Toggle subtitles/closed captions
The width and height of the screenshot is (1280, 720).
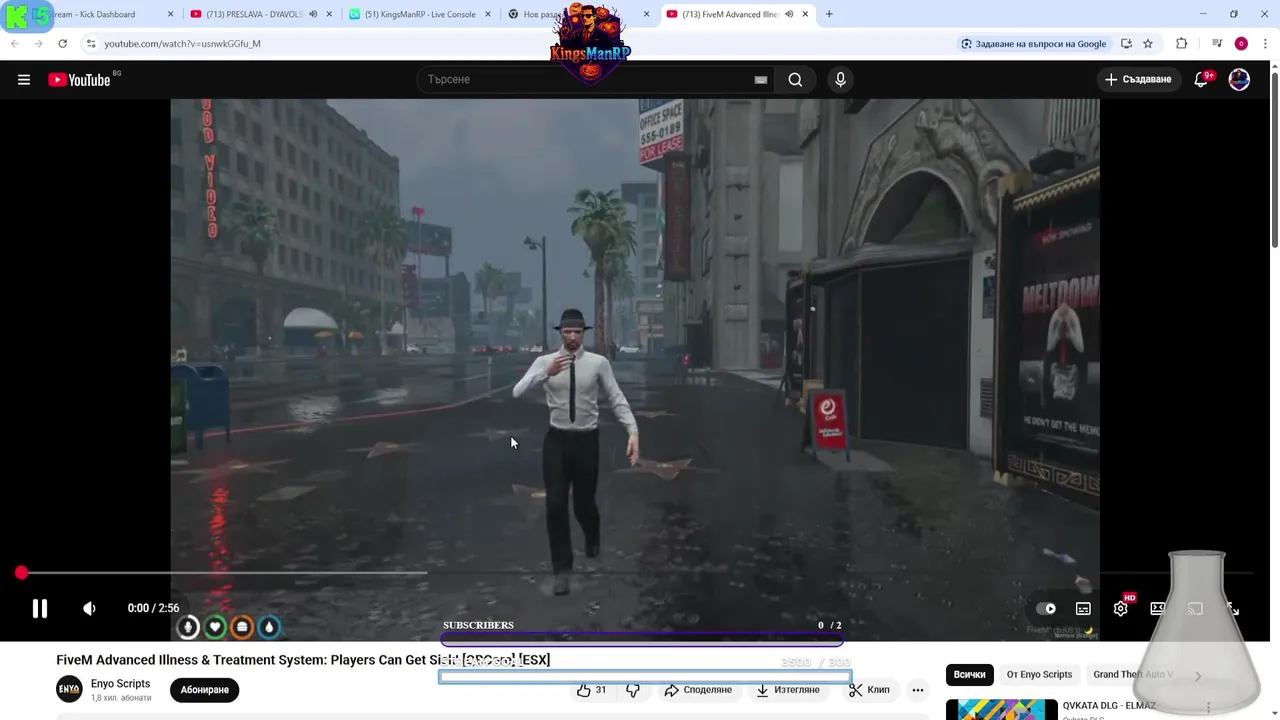point(1083,608)
